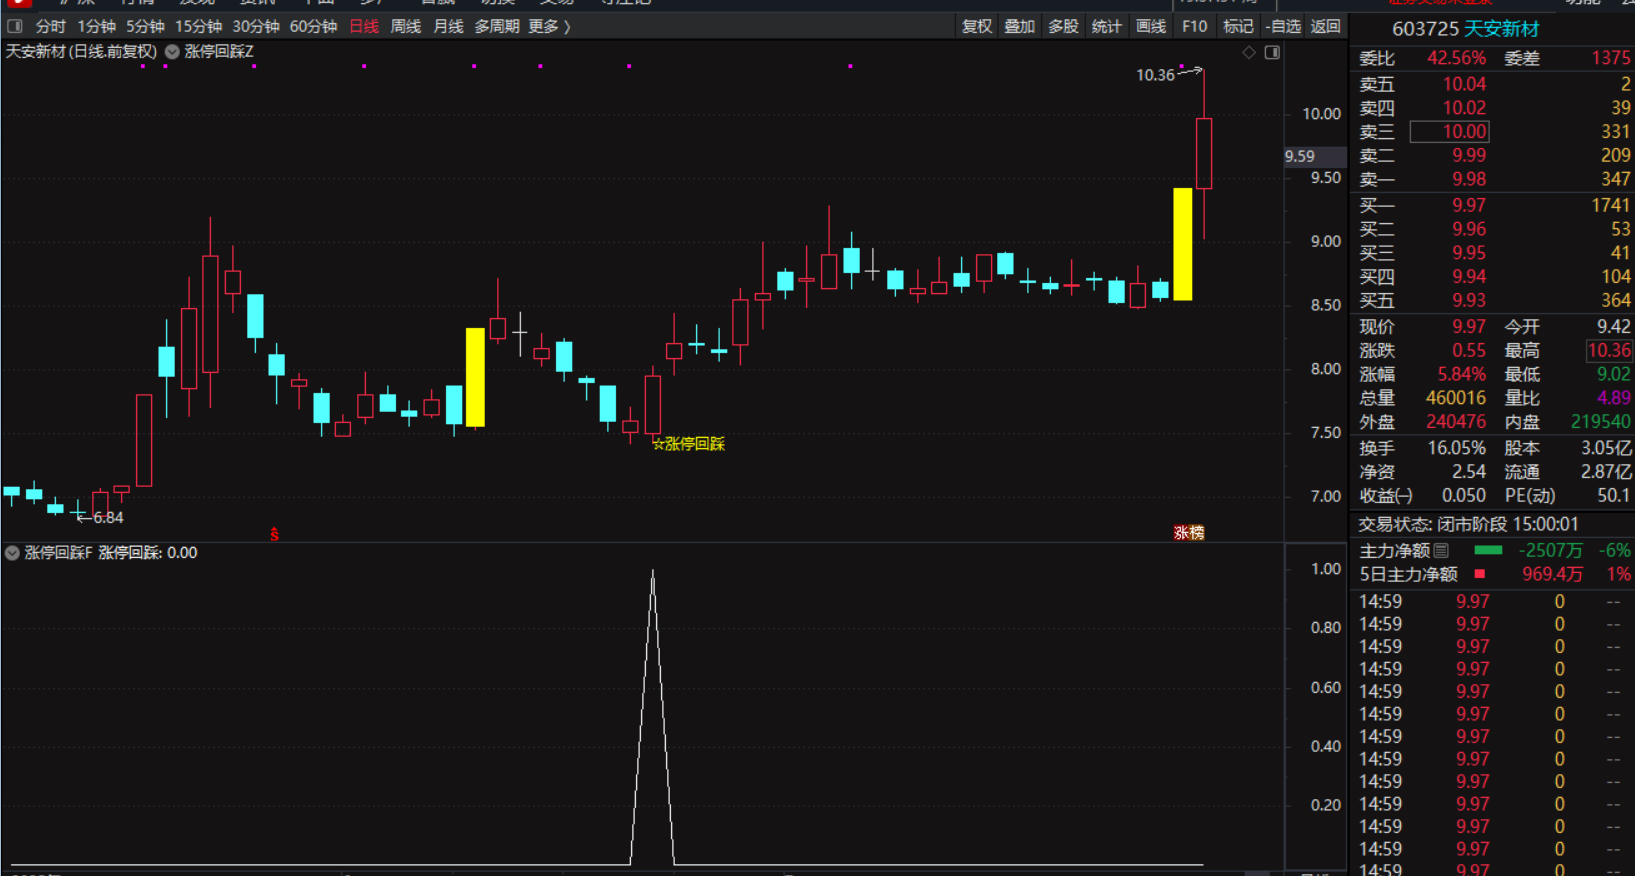Expand the 涨停回踩Z main chart indicator menu
1635x876 pixels.
[172, 52]
